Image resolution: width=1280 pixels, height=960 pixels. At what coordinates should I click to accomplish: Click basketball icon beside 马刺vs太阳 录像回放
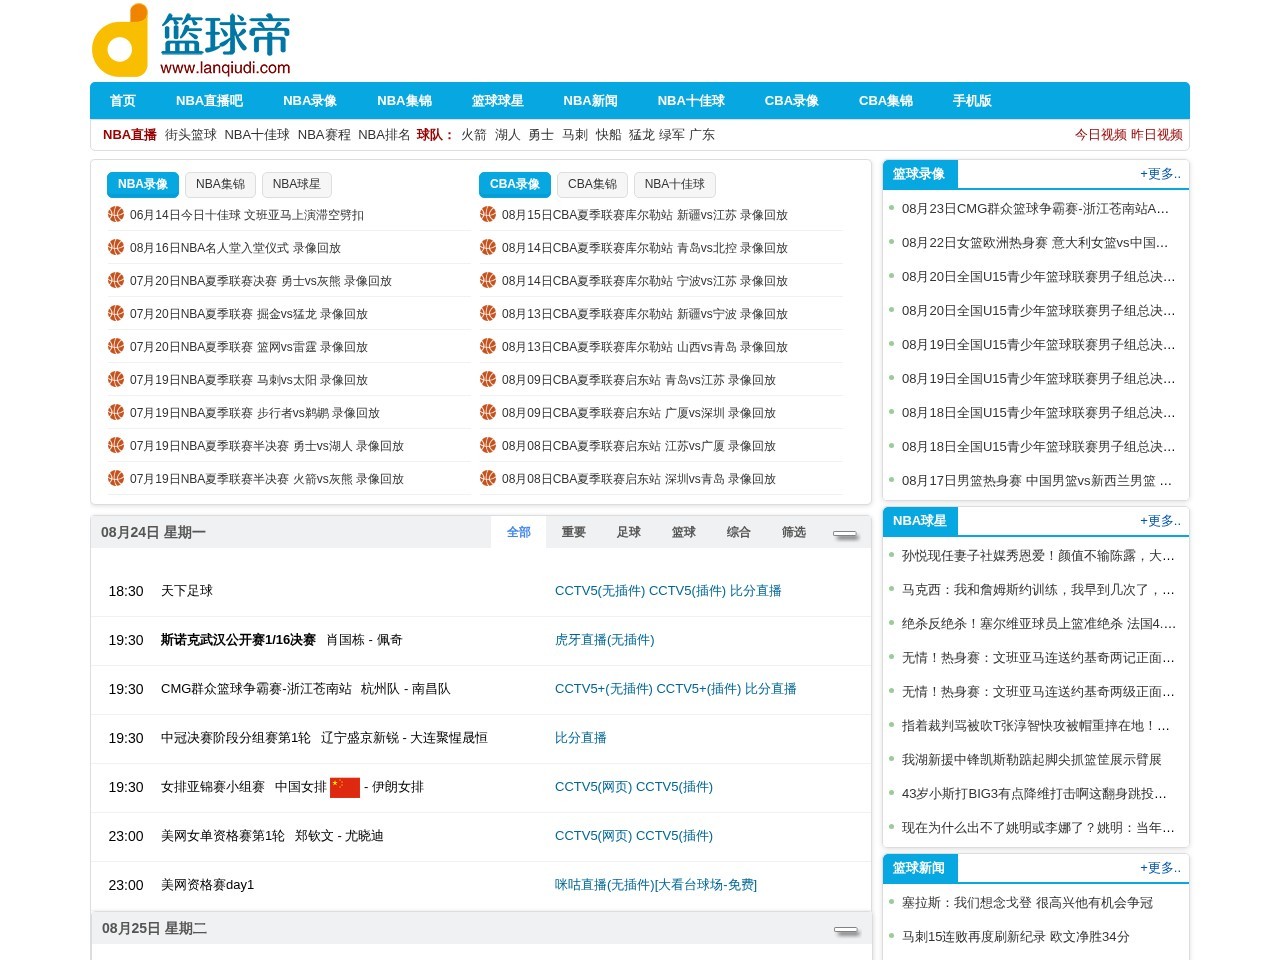click(x=116, y=379)
